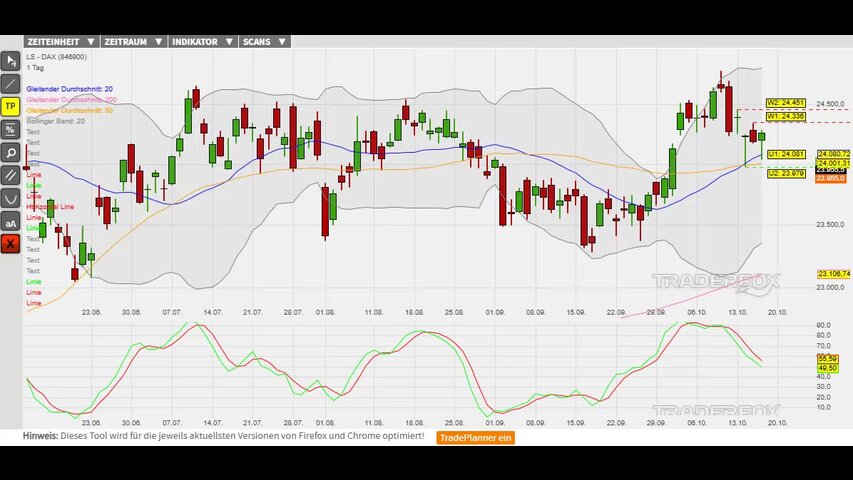Screen dimensions: 853x480
Task: Open the ZEITRAUM dropdown menu
Action: coord(132,42)
